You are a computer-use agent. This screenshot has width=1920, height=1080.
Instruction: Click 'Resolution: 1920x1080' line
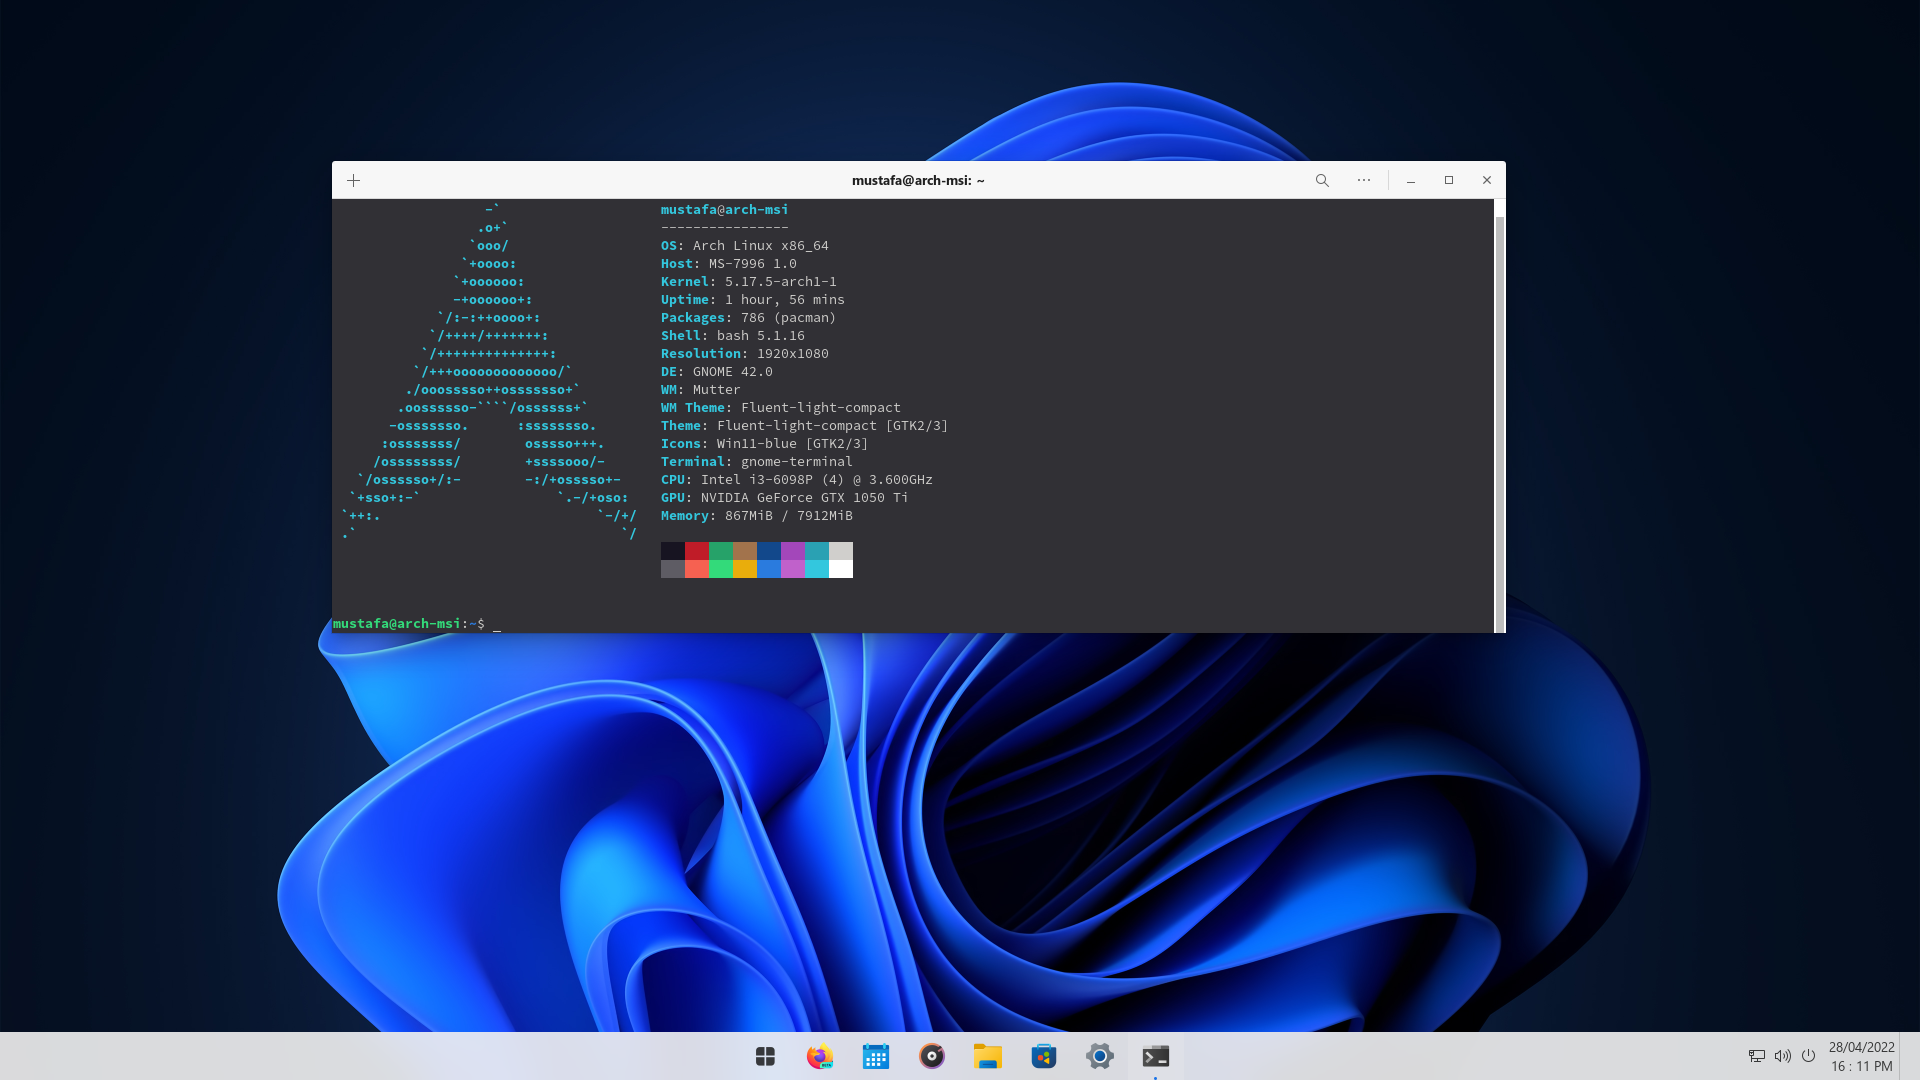click(744, 354)
